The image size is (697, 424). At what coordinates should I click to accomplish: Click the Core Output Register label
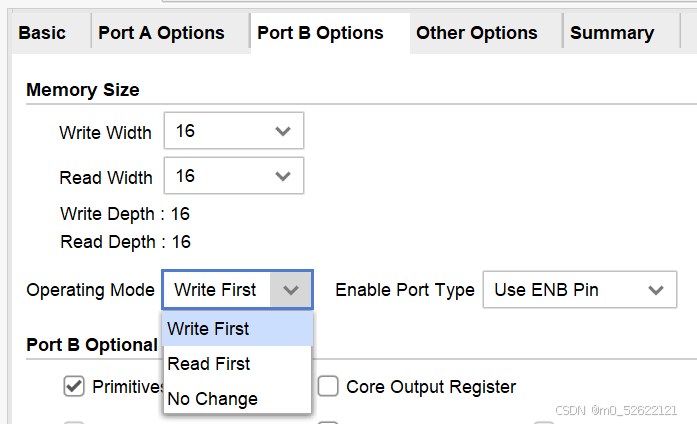(x=430, y=386)
